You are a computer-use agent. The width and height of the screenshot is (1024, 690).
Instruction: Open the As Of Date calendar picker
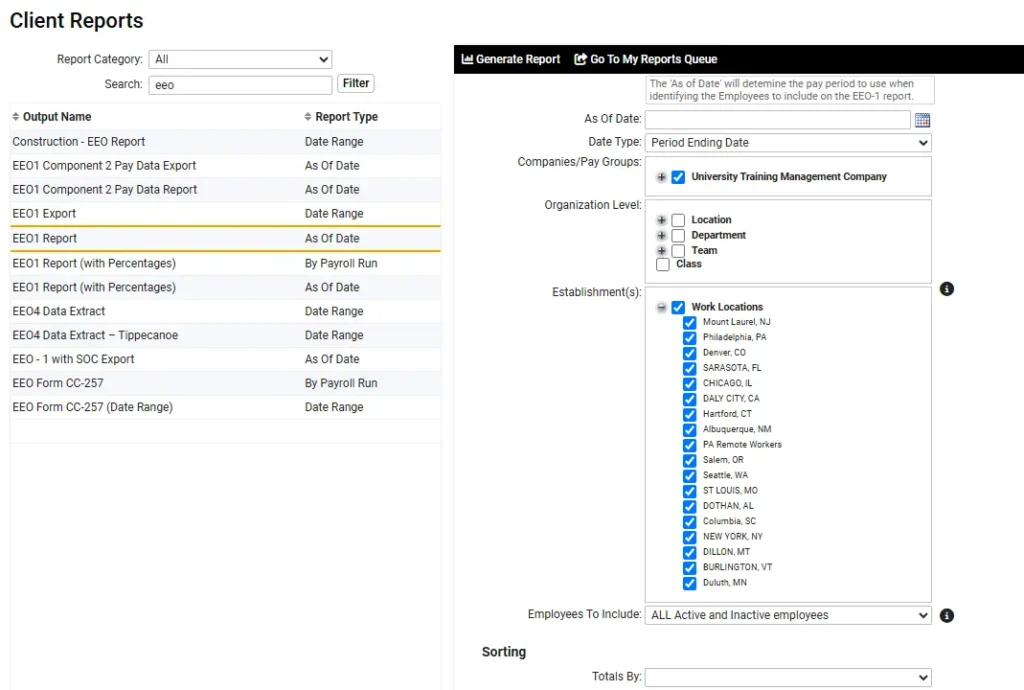(x=922, y=120)
